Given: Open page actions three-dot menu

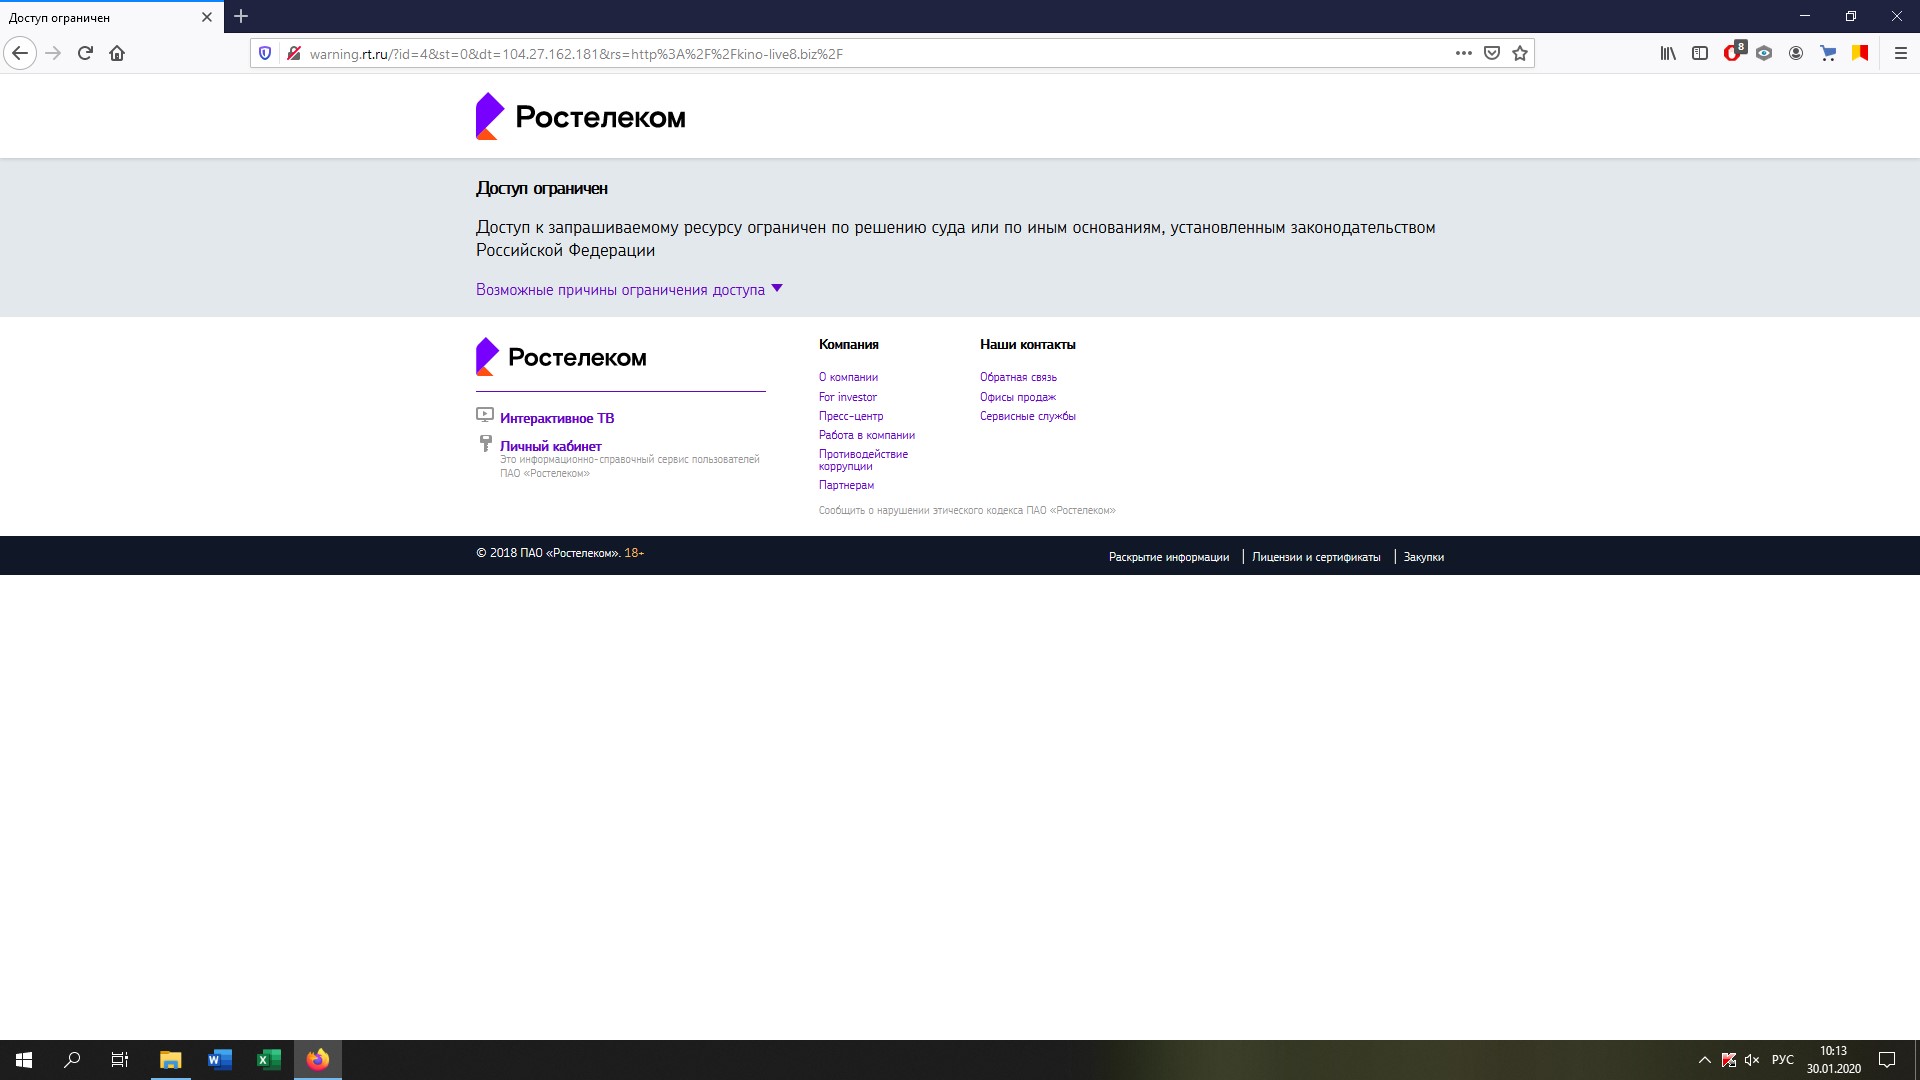Looking at the screenshot, I should click(x=1464, y=53).
